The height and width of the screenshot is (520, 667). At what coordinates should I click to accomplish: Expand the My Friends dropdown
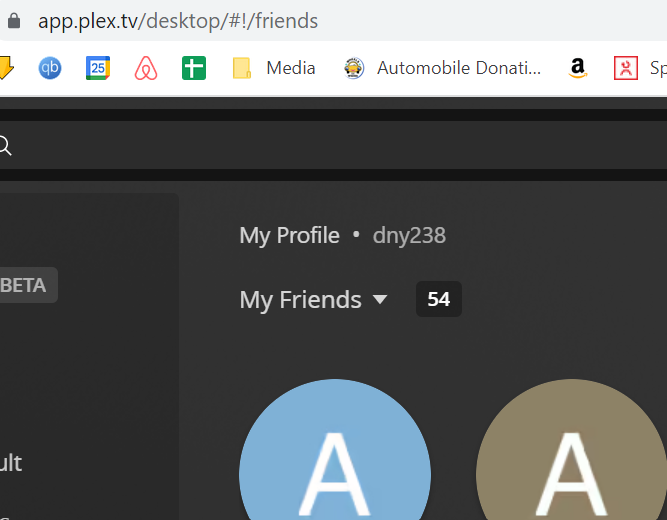(x=314, y=300)
